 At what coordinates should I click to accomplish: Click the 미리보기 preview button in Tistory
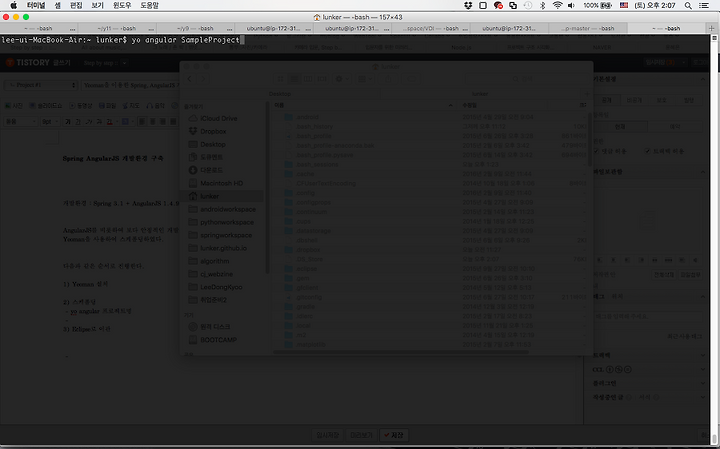(x=361, y=435)
